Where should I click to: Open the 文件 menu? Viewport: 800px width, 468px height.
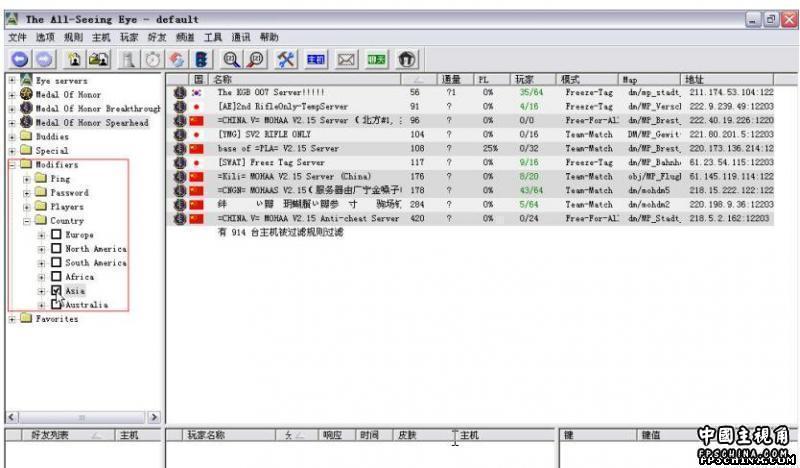[17, 37]
